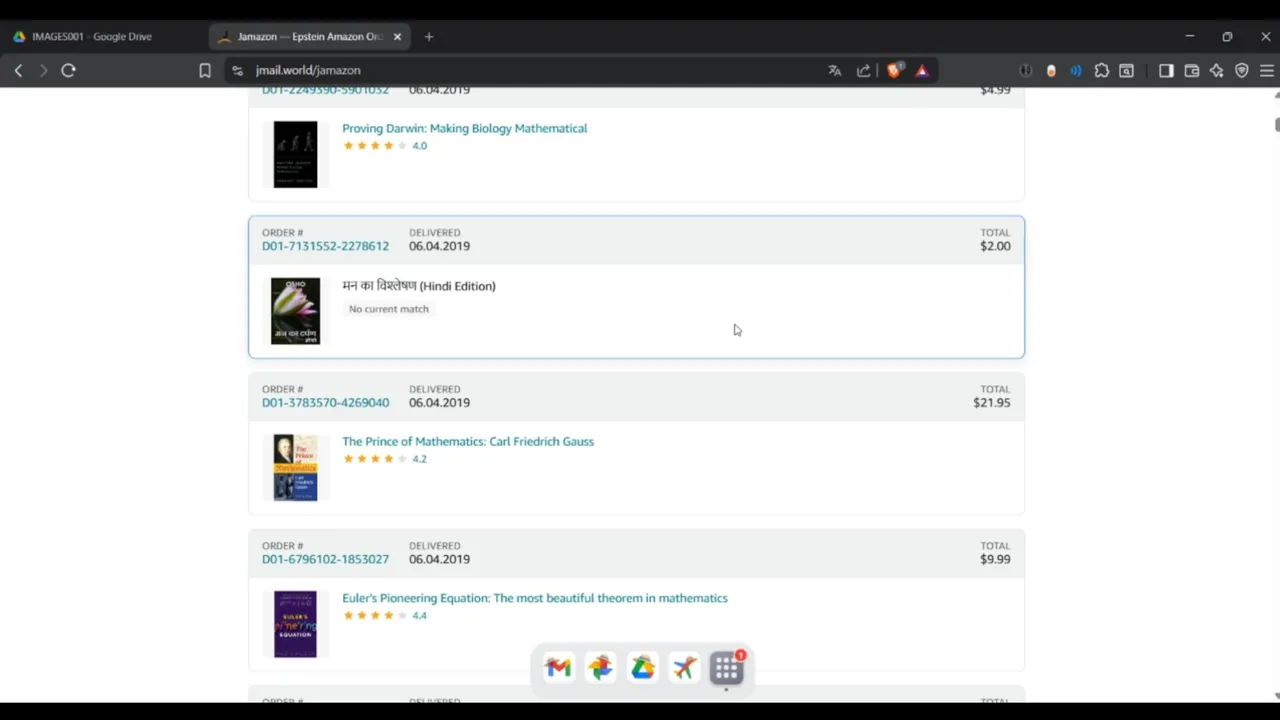The width and height of the screenshot is (1280, 720).
Task: Click Proving Darwin book cover thumbnail
Action: tap(295, 154)
